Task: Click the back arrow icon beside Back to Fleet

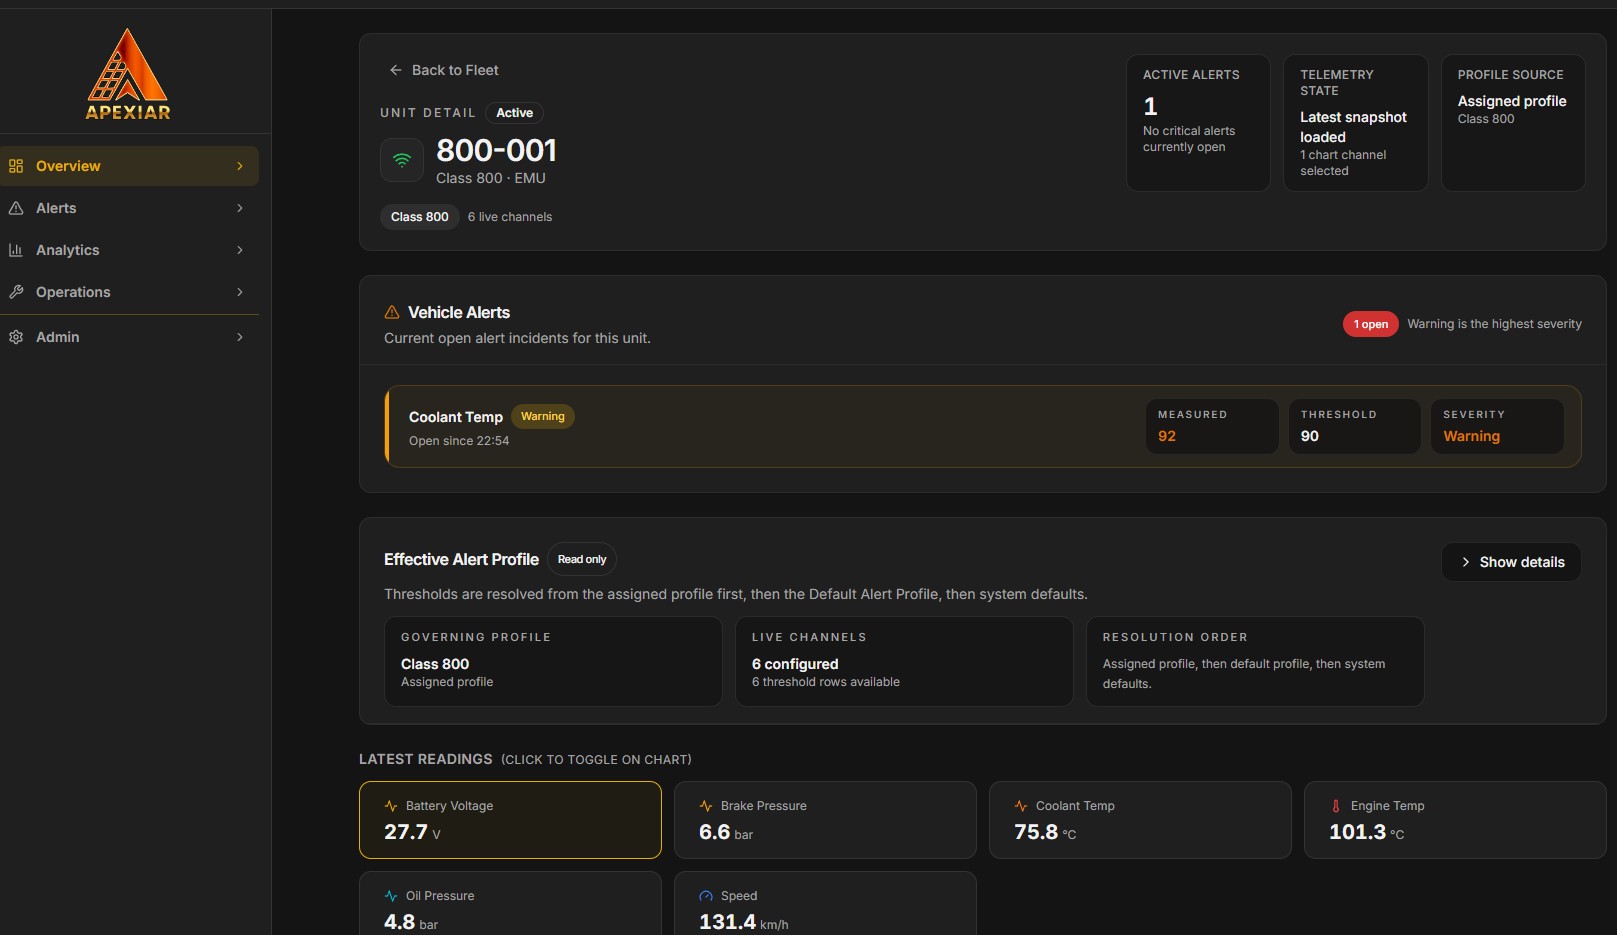Action: 395,70
